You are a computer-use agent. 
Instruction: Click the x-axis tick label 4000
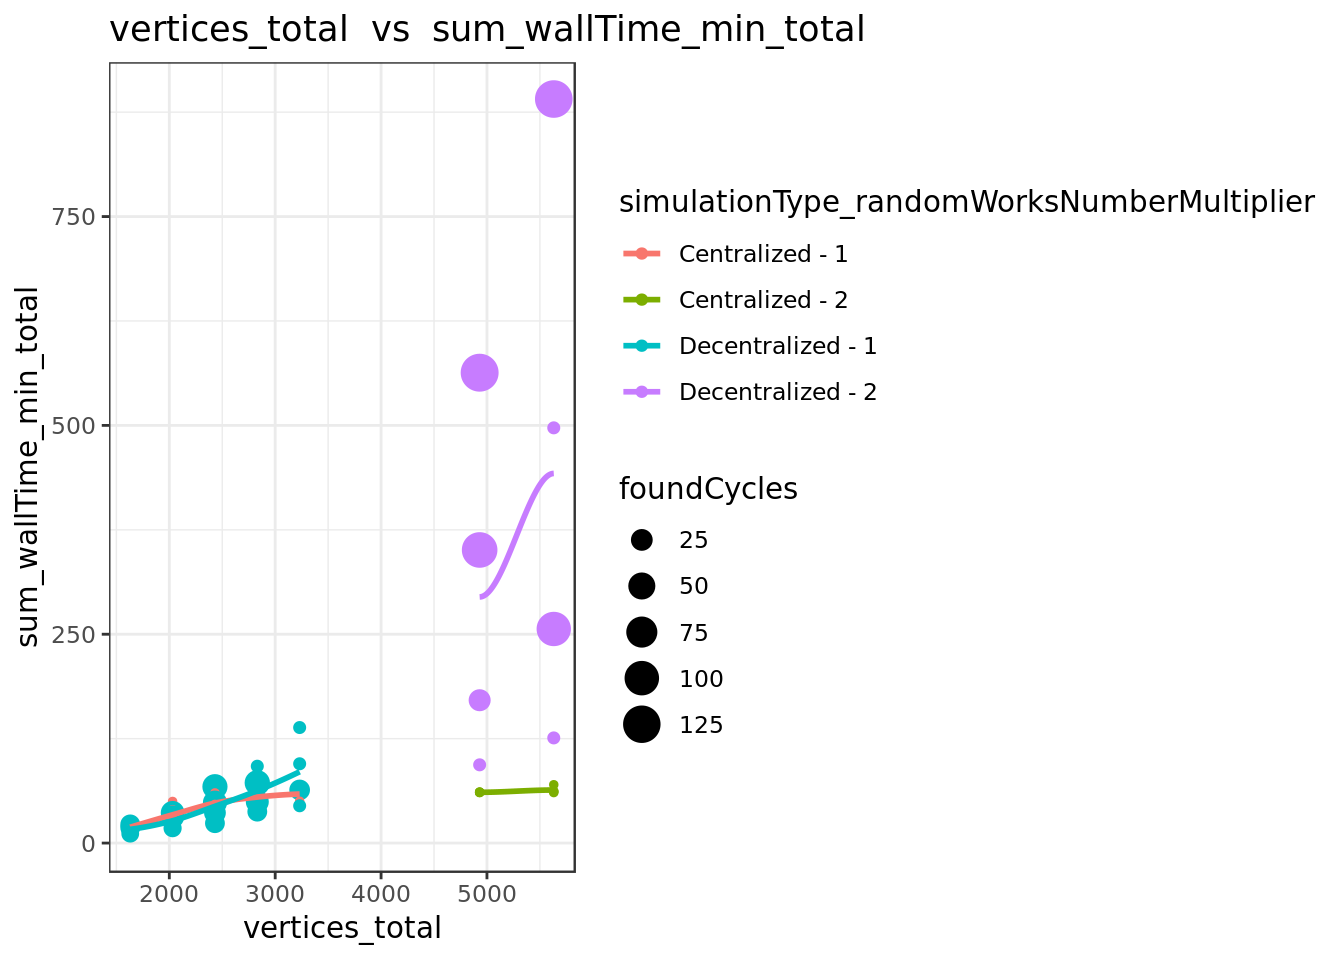pyautogui.click(x=381, y=892)
